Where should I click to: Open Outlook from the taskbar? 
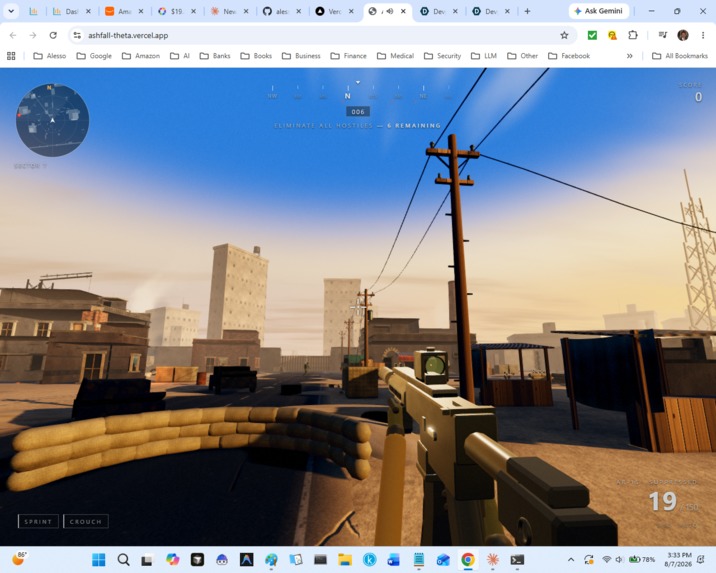click(443, 559)
